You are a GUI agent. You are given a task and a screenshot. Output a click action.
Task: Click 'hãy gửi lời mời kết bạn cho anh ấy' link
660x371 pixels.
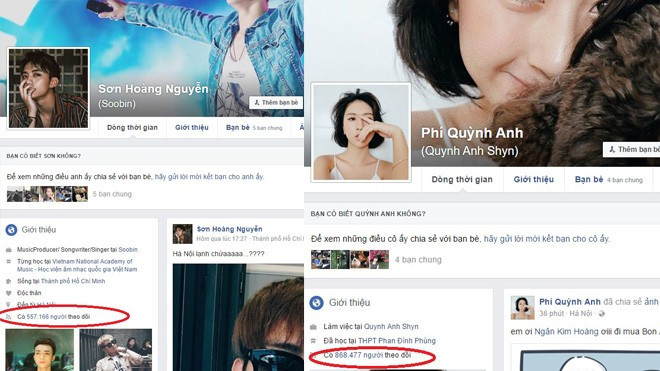(x=209, y=177)
